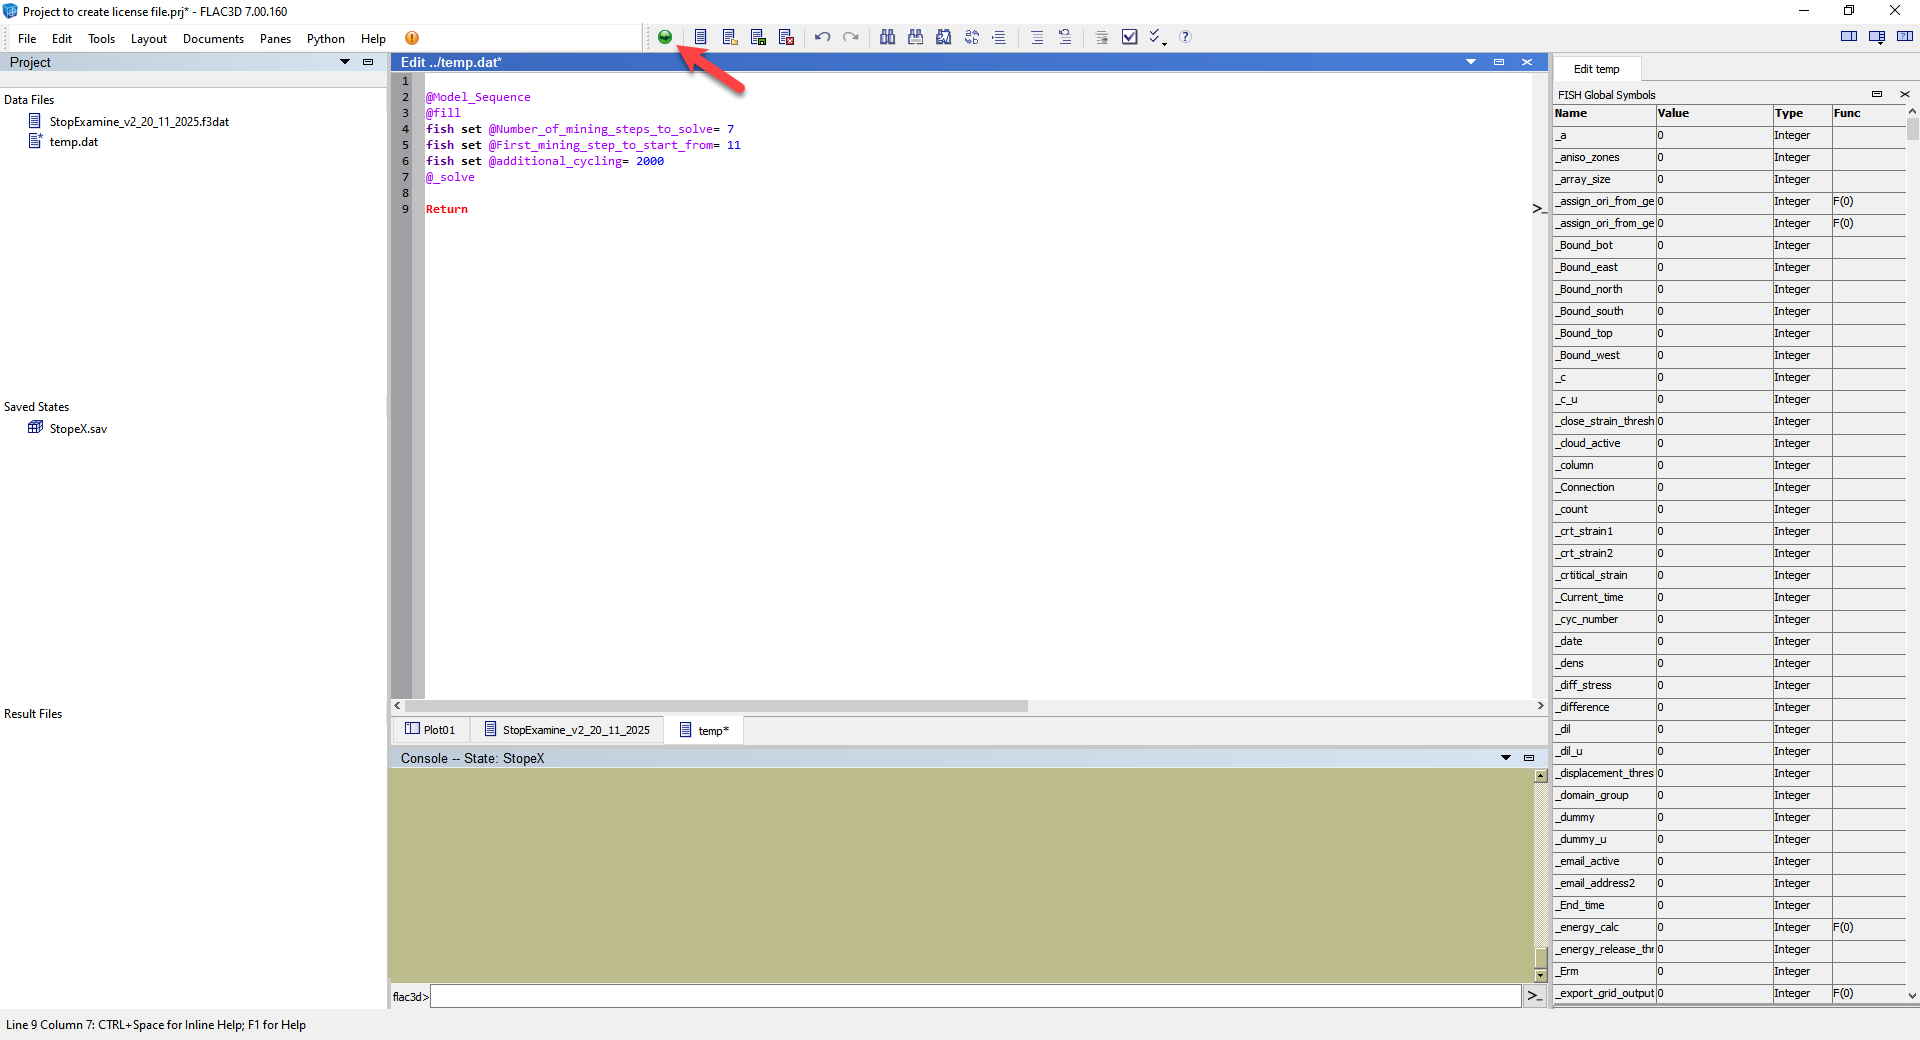This screenshot has width=1920, height=1040.
Task: Open the Project pane dropdown arrow
Action: (x=345, y=62)
